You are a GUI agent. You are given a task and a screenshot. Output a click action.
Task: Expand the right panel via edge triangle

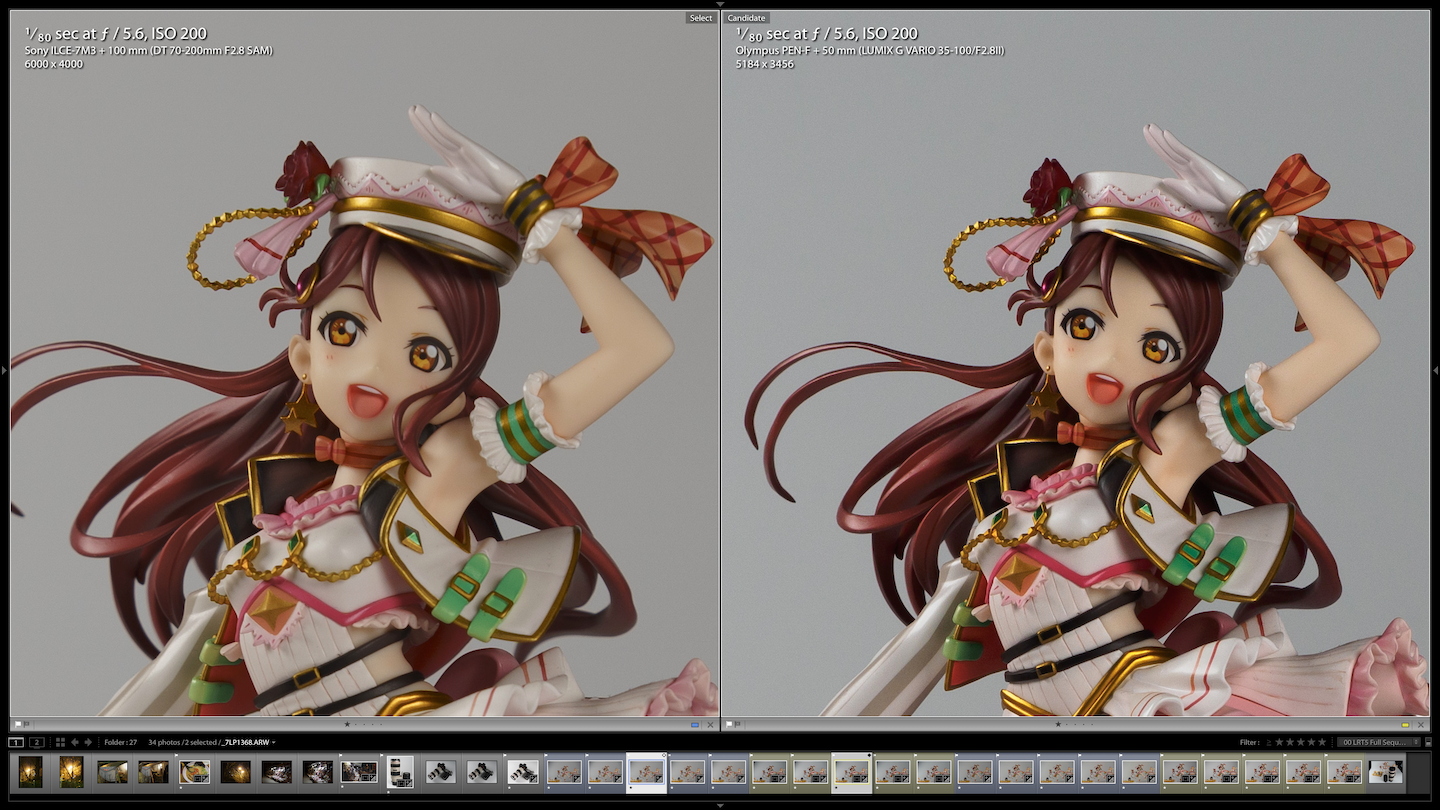1436,370
